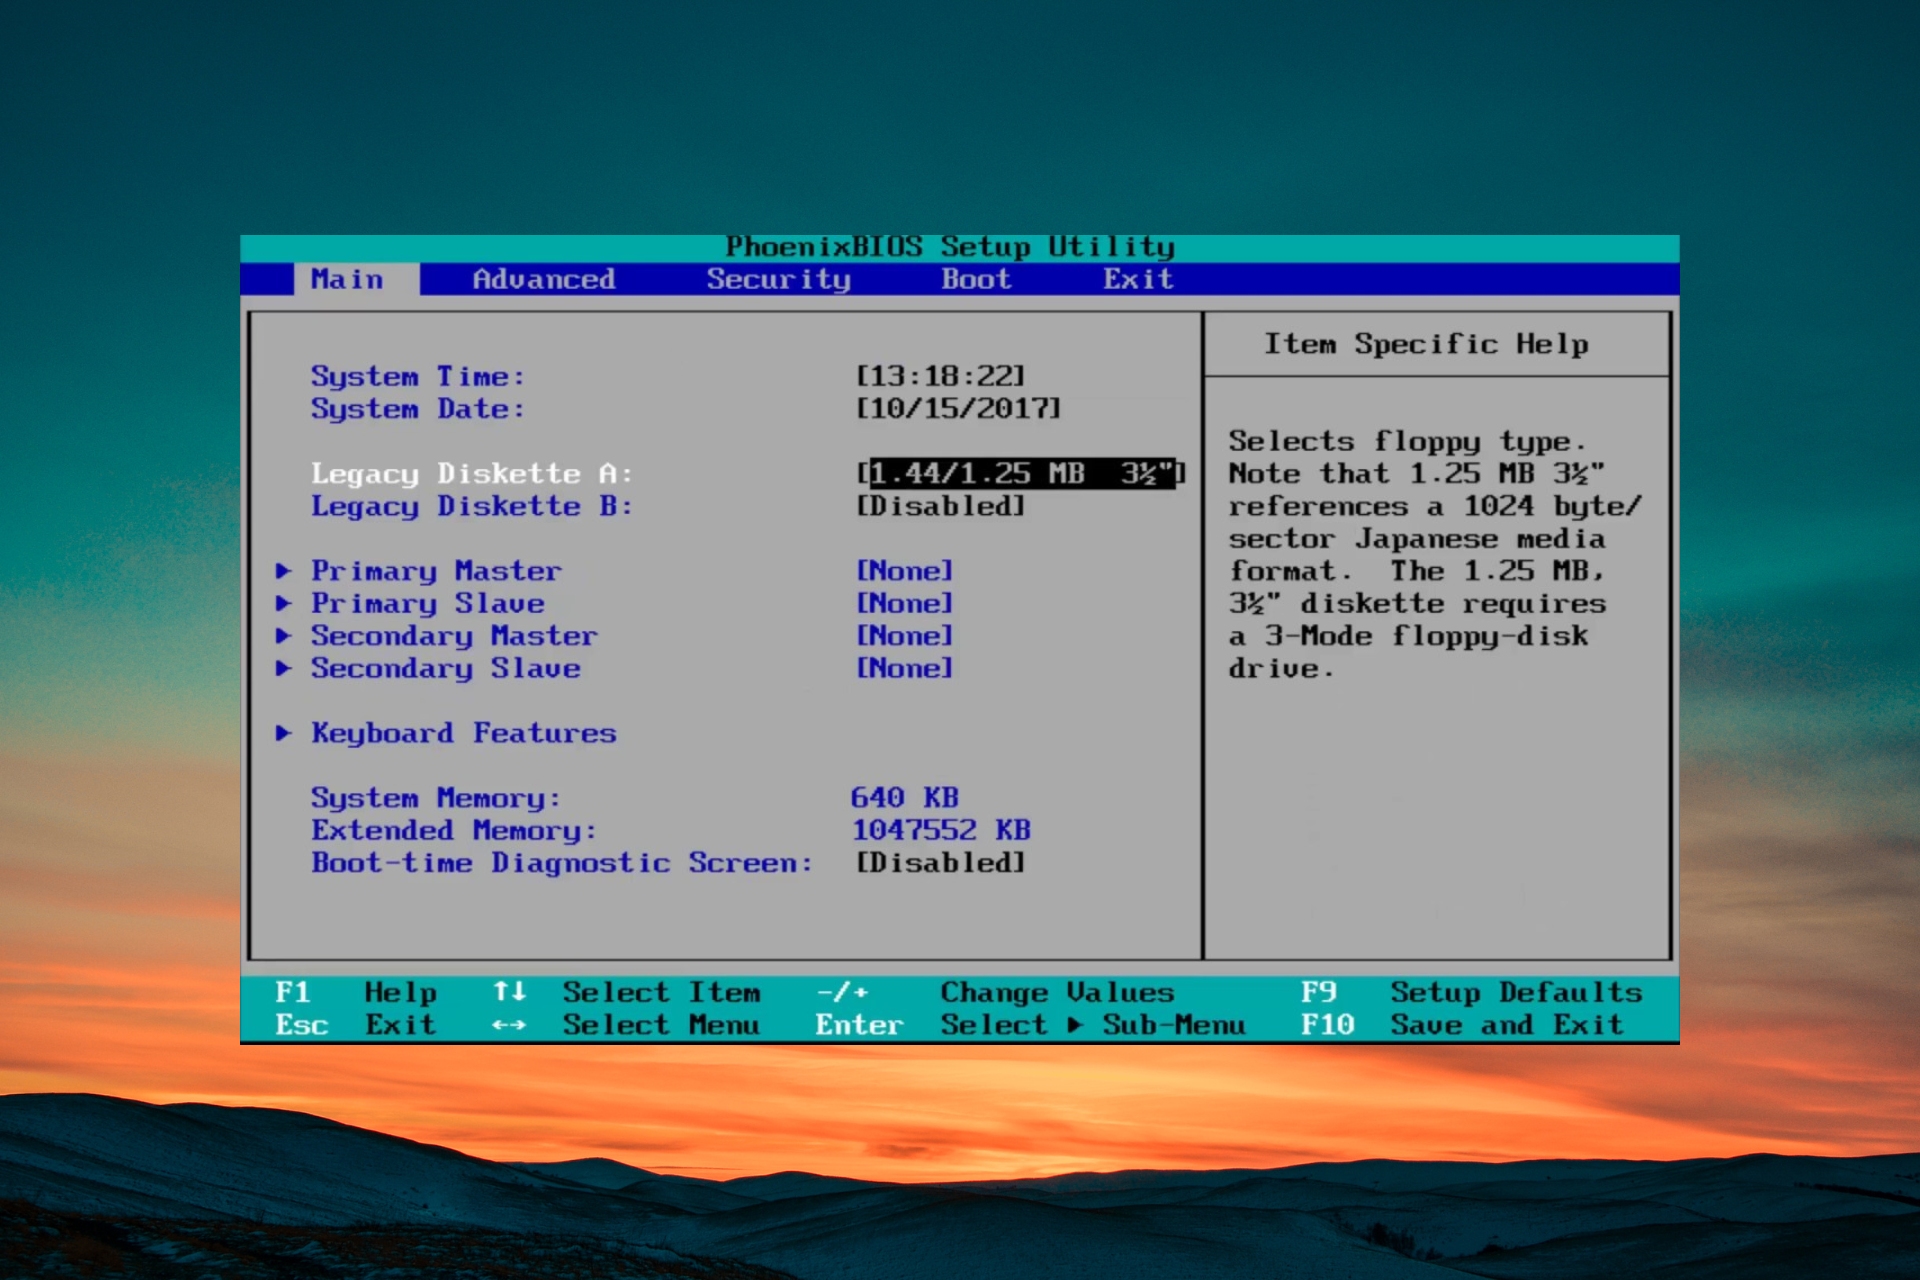Click the Enter Select Sub-Menu hint
The image size is (1920, 1280).
coord(1030,1025)
